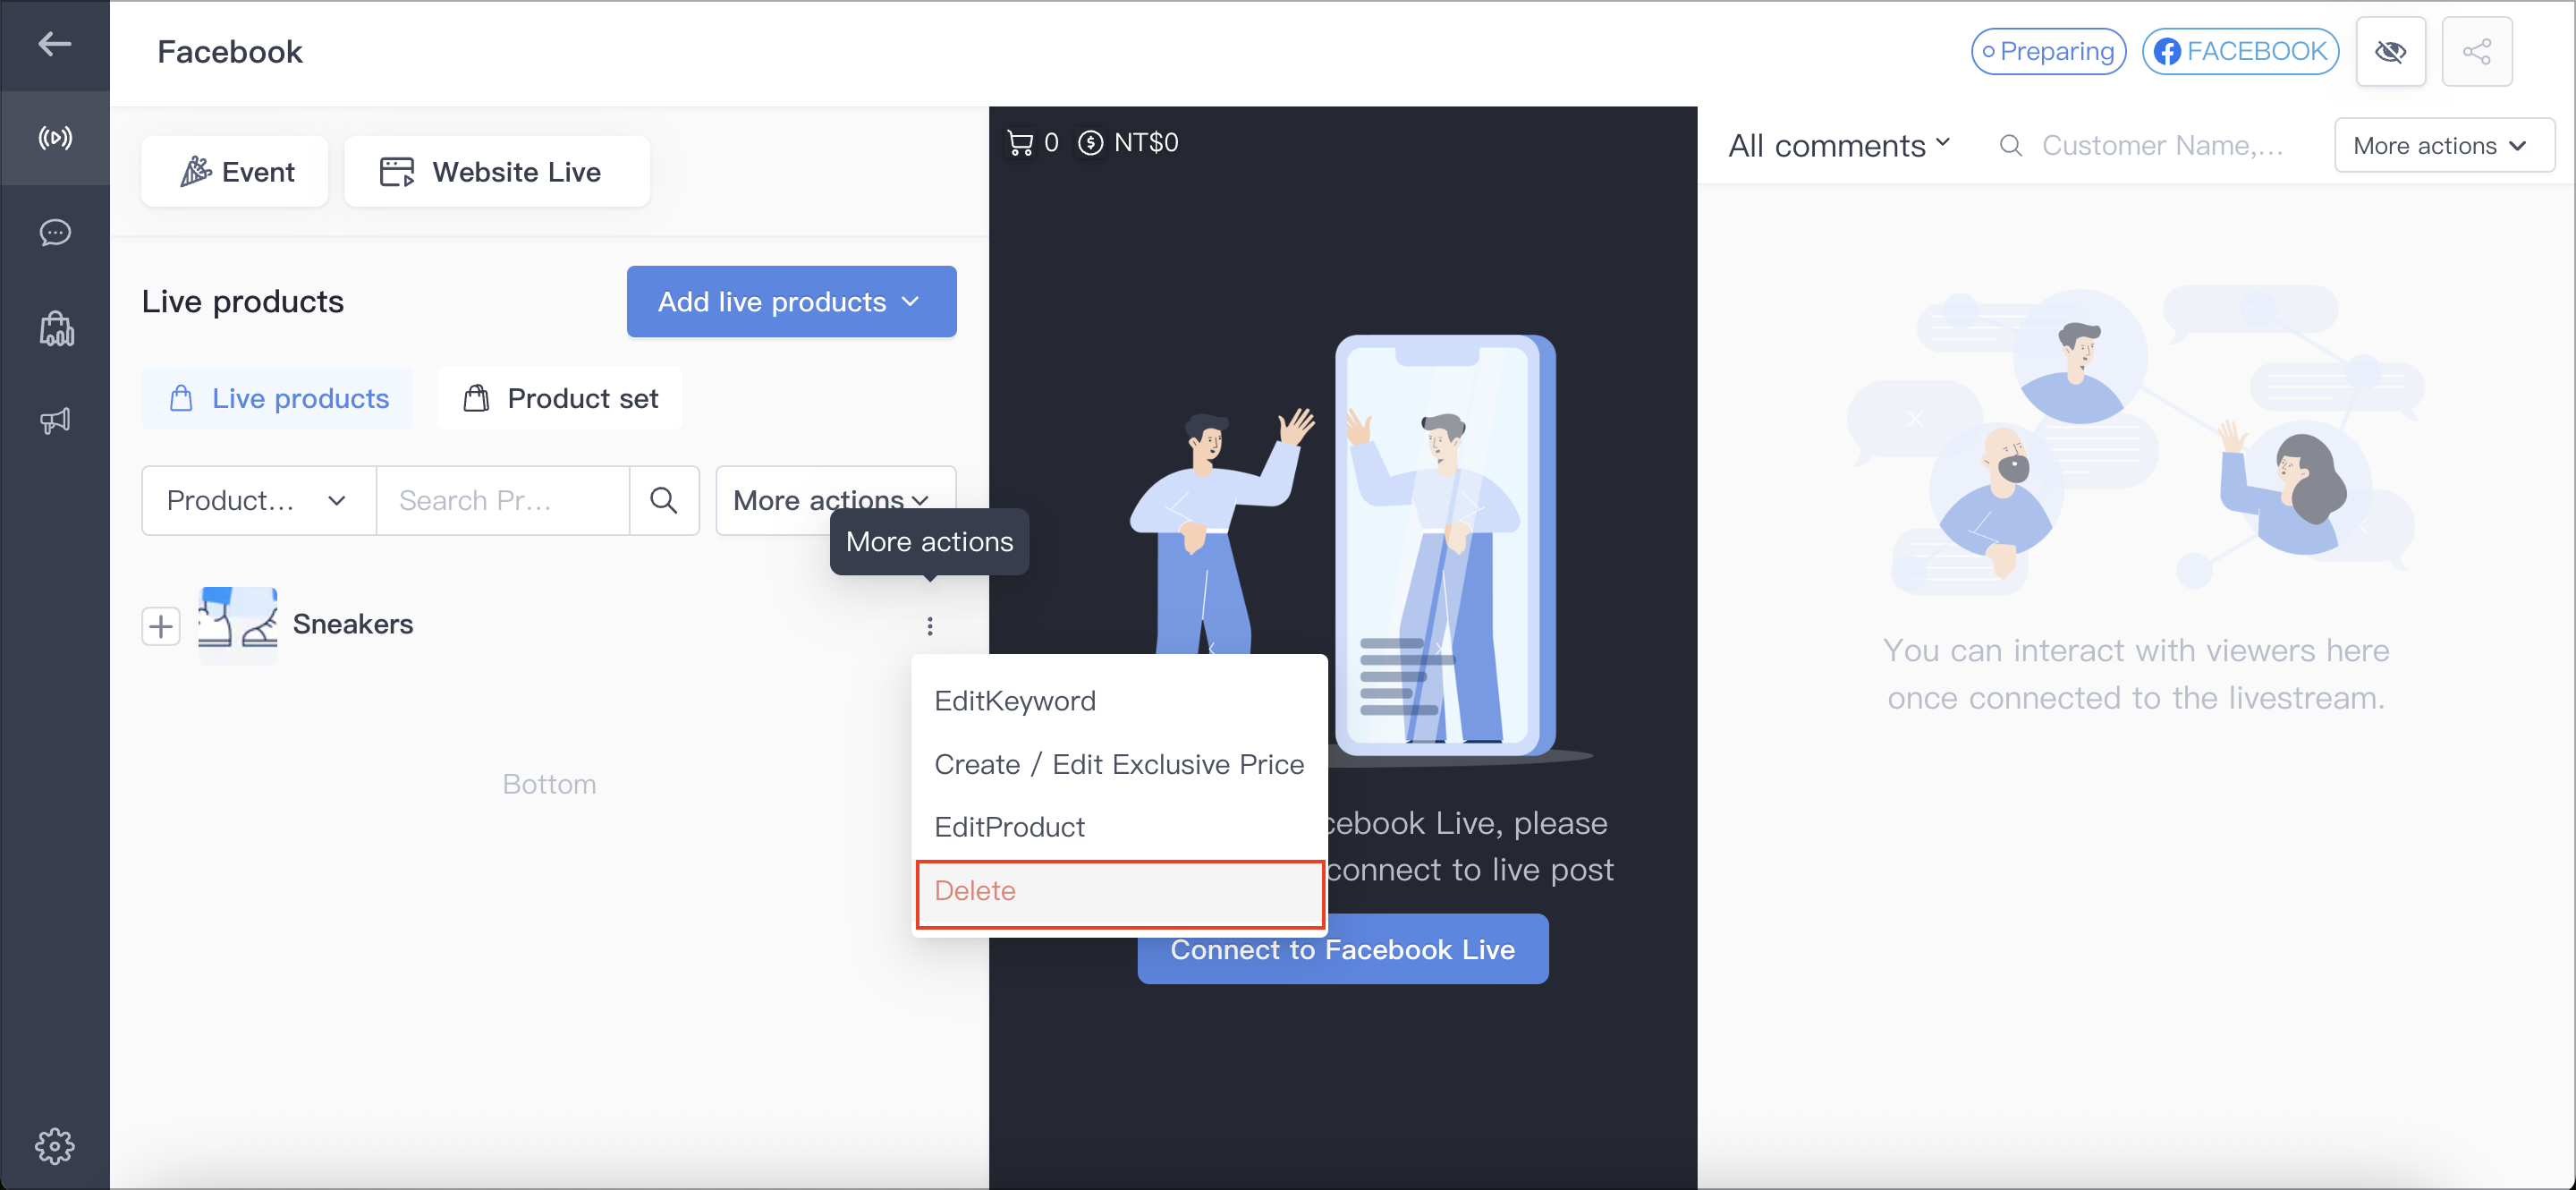This screenshot has height=1190, width=2576.
Task: Expand the All comments filter
Action: pyautogui.click(x=1839, y=146)
